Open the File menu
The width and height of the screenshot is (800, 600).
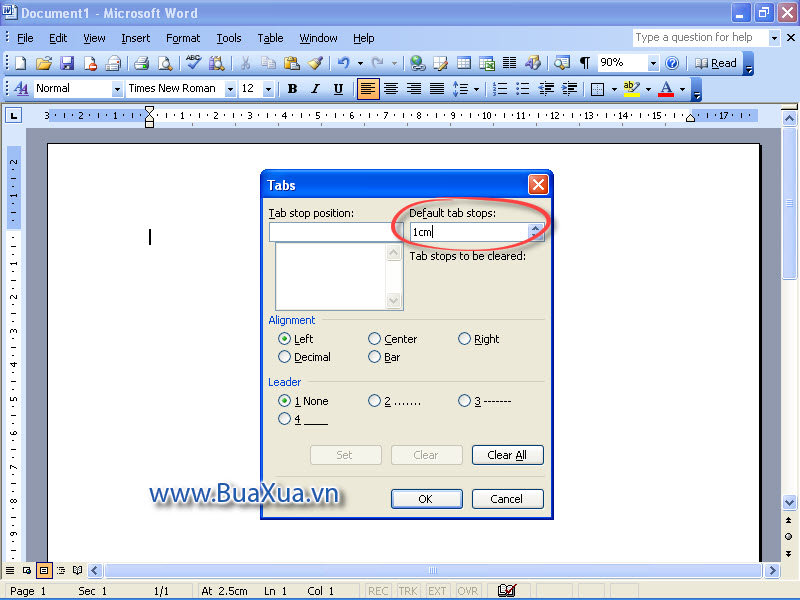pos(25,38)
